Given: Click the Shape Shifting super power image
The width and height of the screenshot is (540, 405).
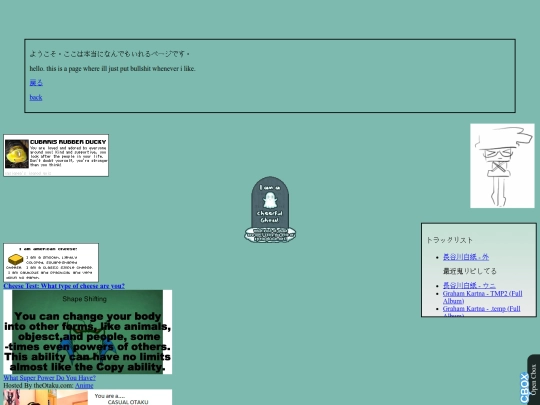Looking at the screenshot, I should tap(87, 332).
